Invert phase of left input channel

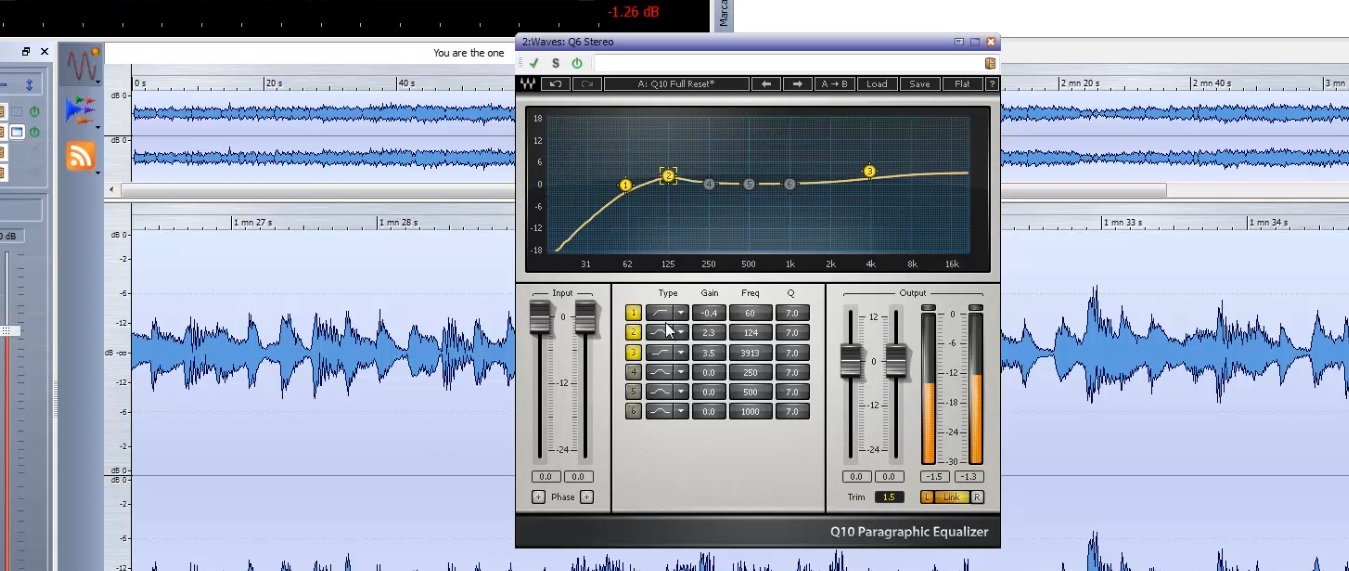pyautogui.click(x=538, y=497)
